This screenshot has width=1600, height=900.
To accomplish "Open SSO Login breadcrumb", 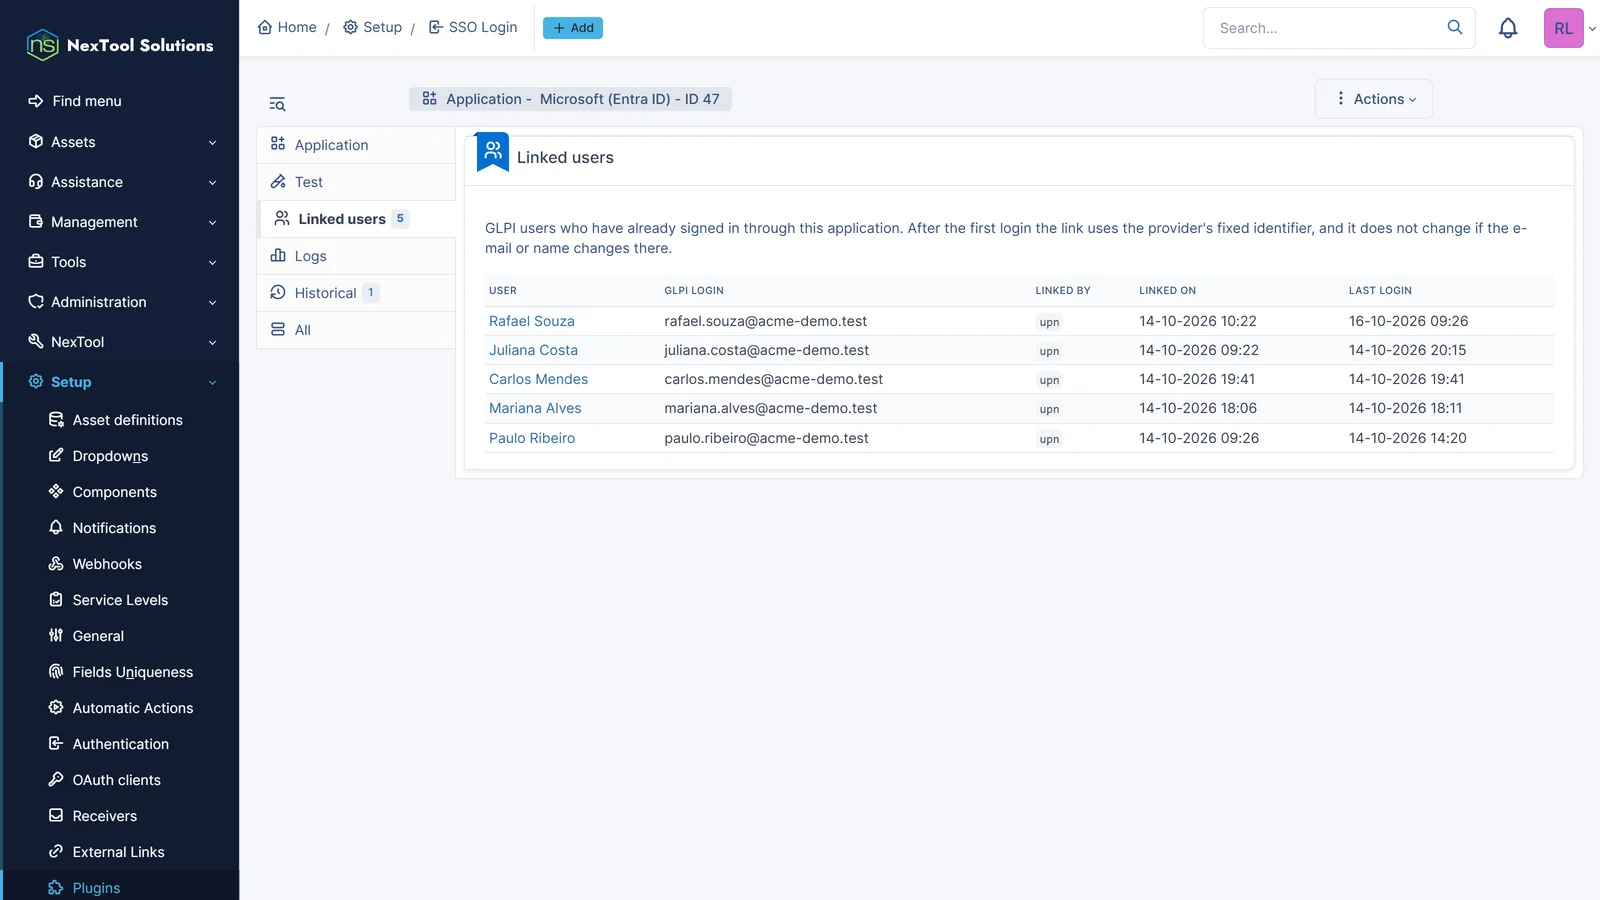I will [473, 27].
